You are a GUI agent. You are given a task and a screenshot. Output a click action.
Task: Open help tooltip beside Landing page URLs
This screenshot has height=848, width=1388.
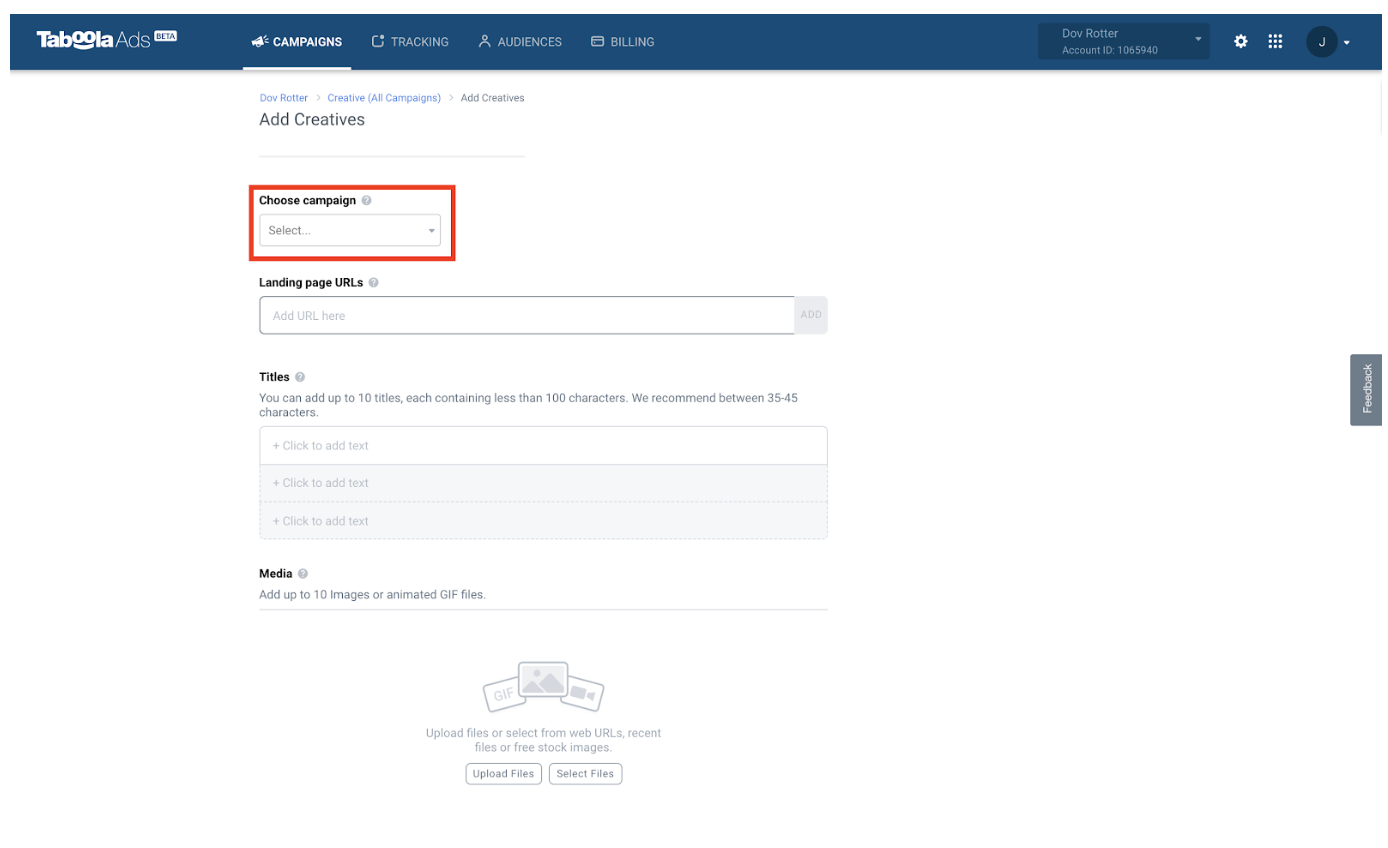tap(372, 282)
